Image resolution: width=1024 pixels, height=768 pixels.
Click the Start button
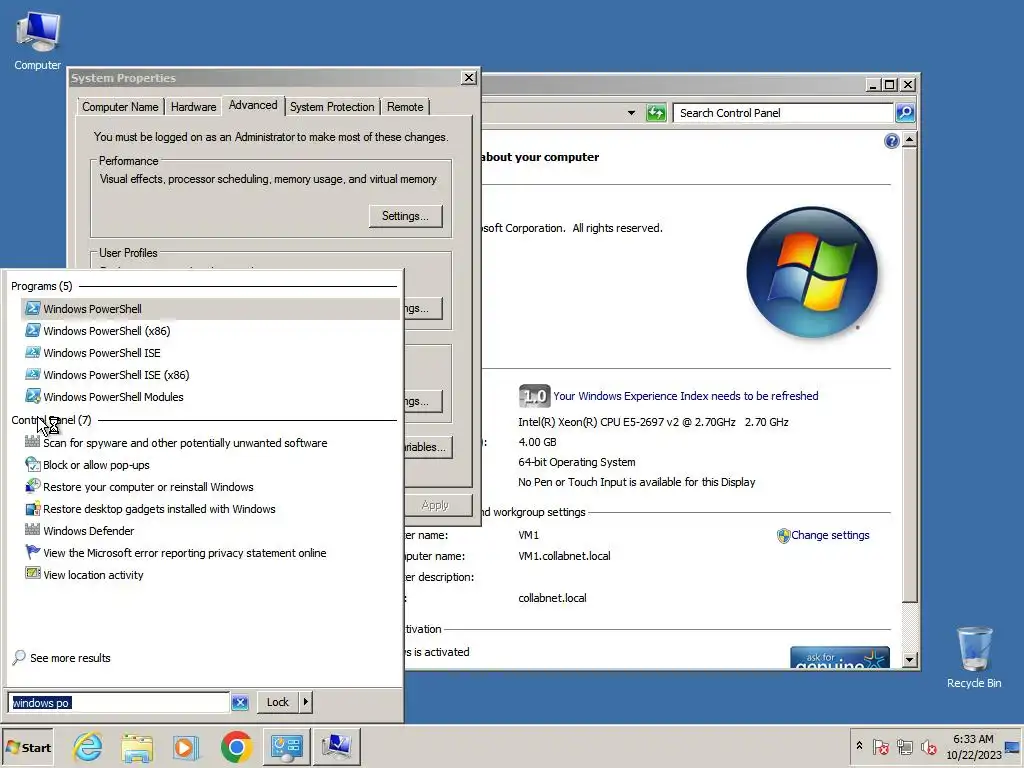point(28,747)
